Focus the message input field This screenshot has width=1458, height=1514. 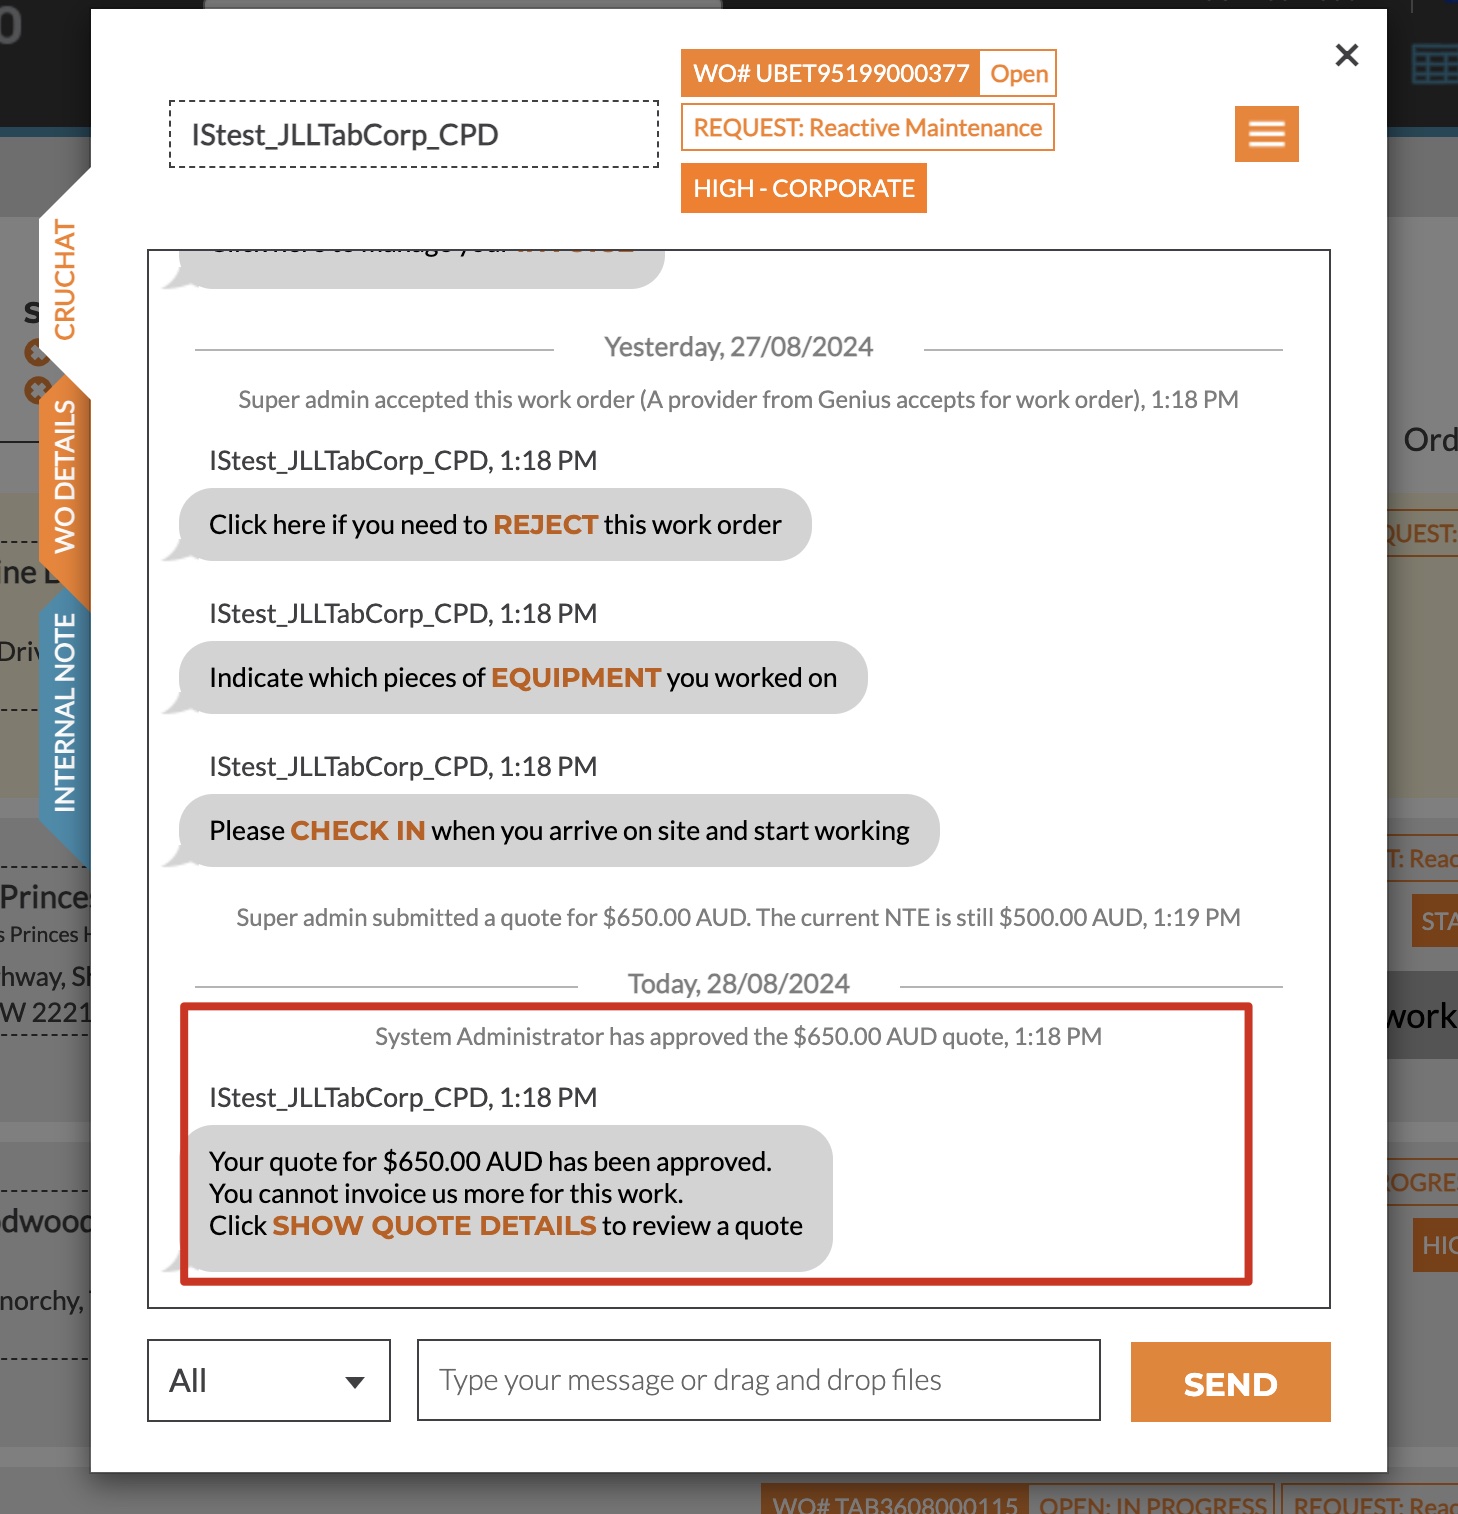point(759,1381)
